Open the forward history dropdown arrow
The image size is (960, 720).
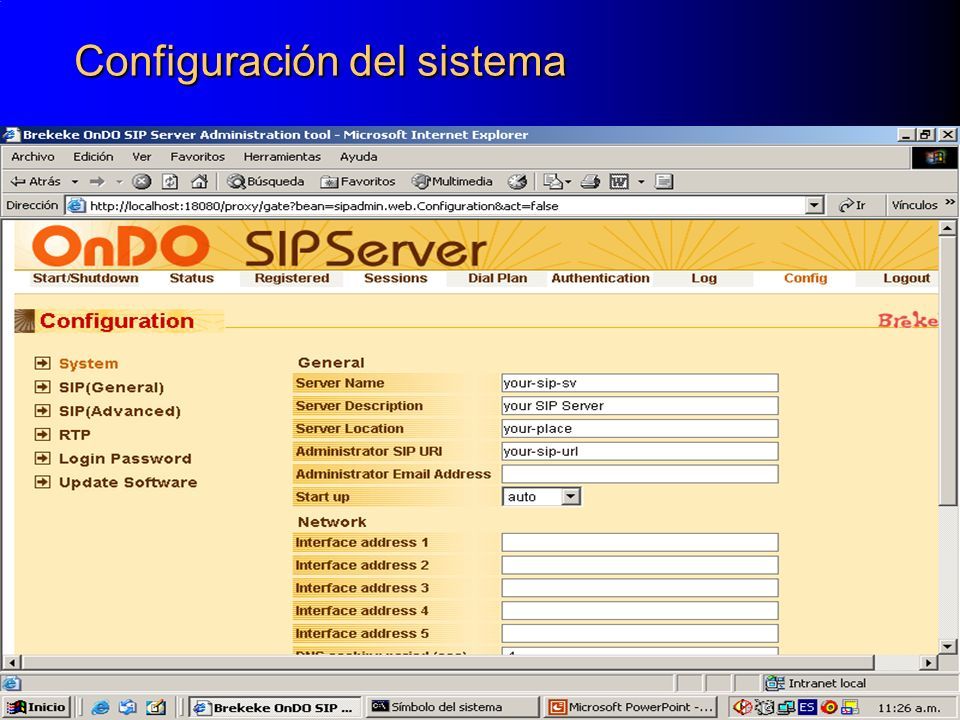pyautogui.click(x=119, y=182)
